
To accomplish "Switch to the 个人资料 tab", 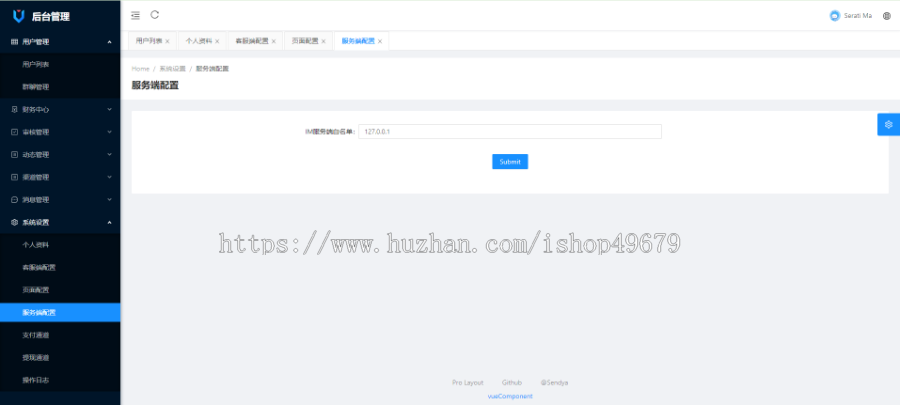I will pos(199,41).
